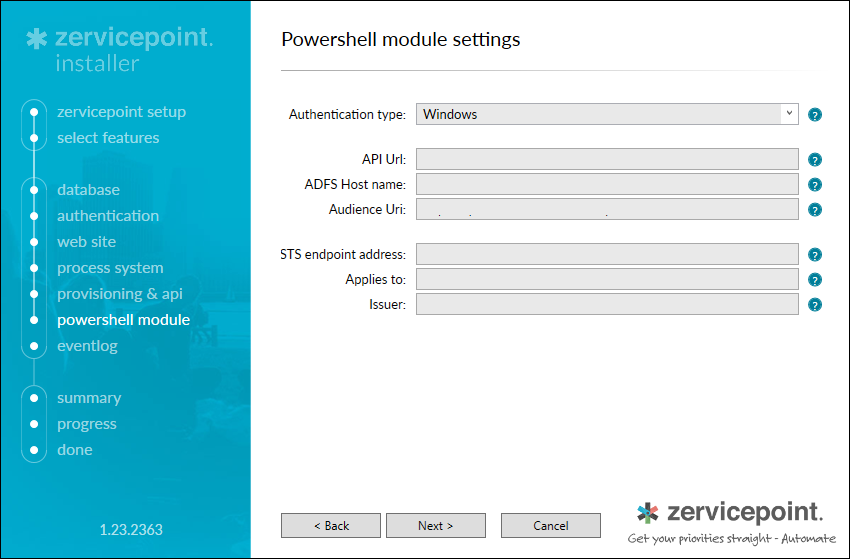
Task: Select the progress step
Action: [x=87, y=424]
